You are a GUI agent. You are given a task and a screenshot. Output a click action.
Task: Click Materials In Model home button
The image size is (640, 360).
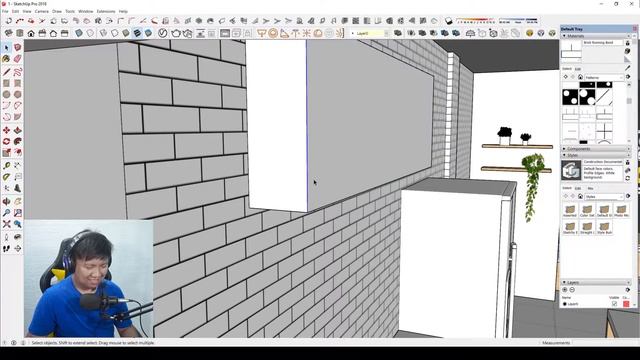[580, 77]
